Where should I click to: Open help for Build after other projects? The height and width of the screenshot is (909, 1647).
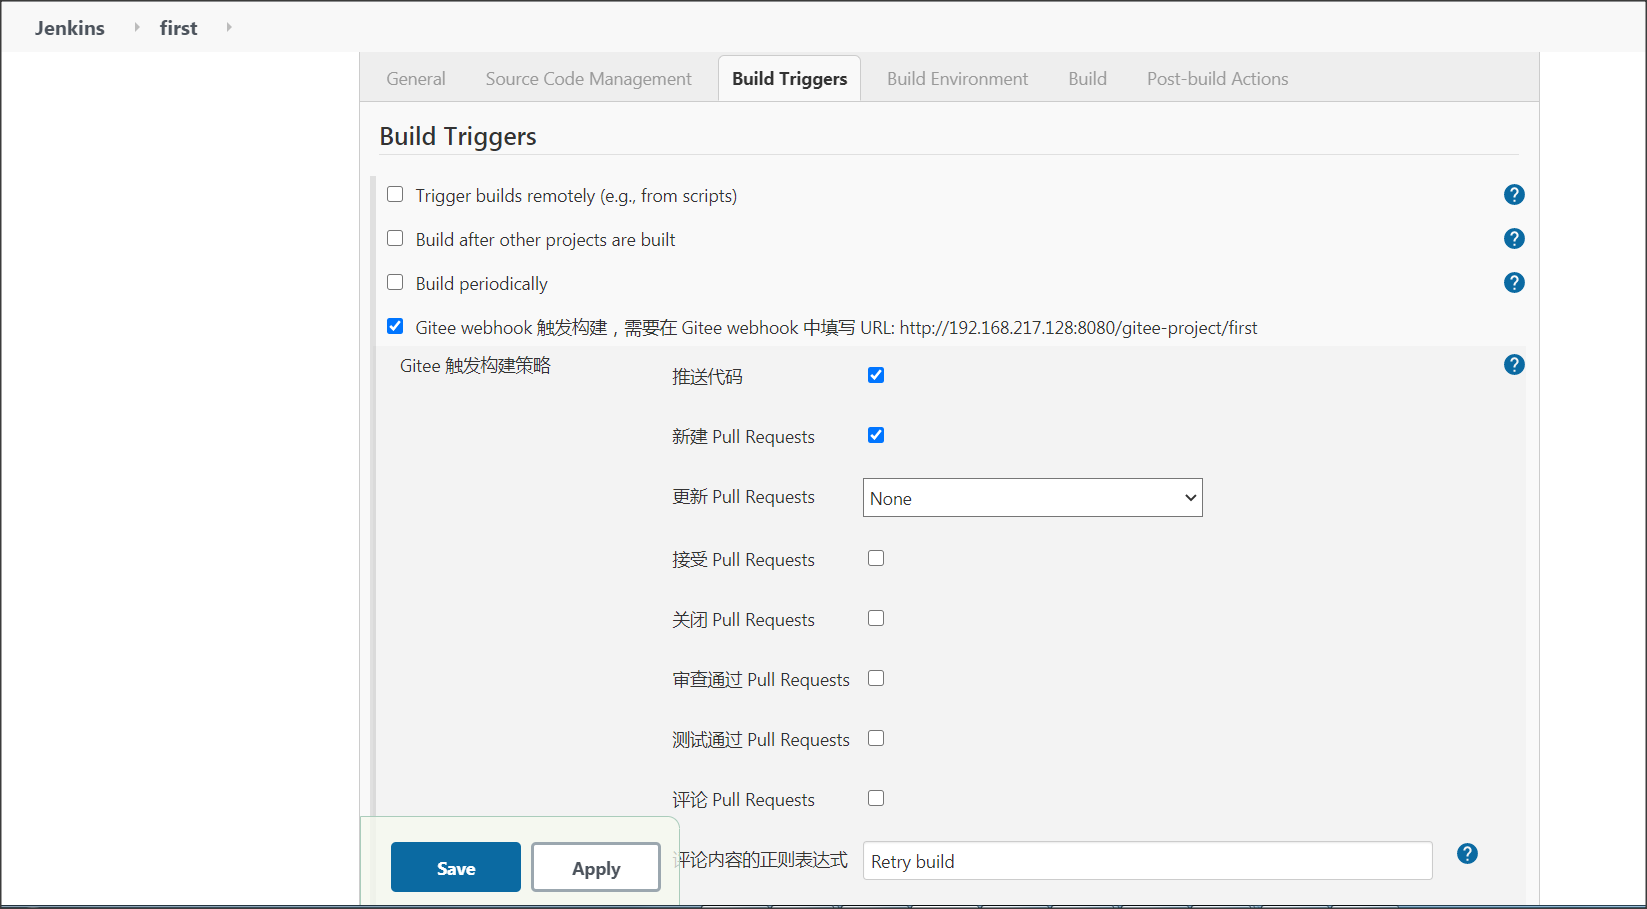[1514, 238]
